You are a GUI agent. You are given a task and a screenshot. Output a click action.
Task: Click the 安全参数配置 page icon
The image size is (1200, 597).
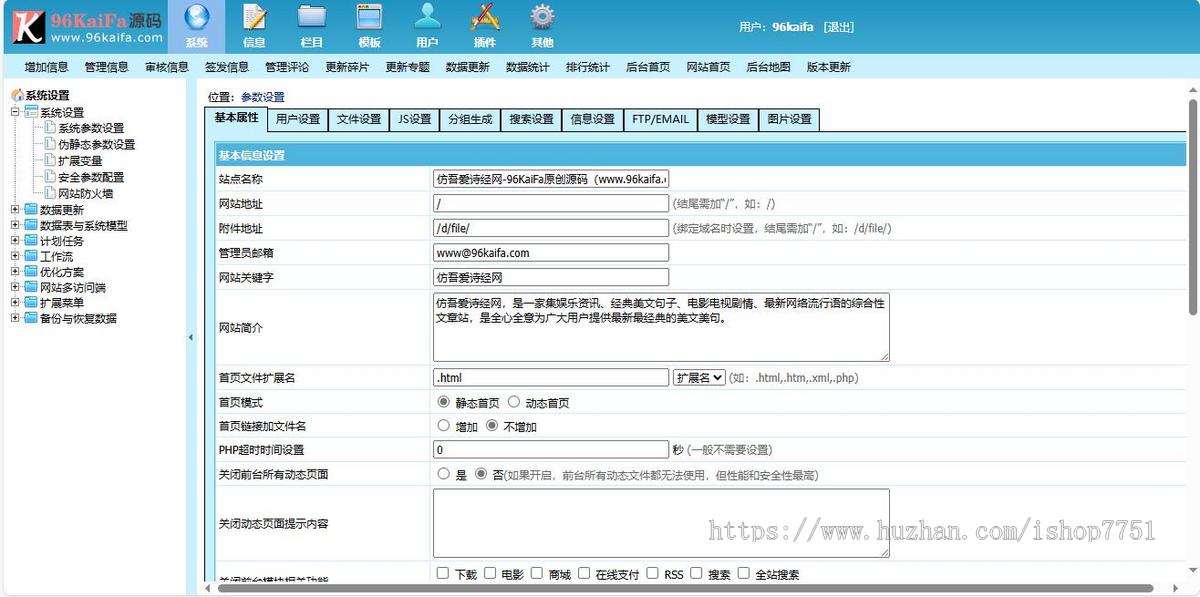50,177
